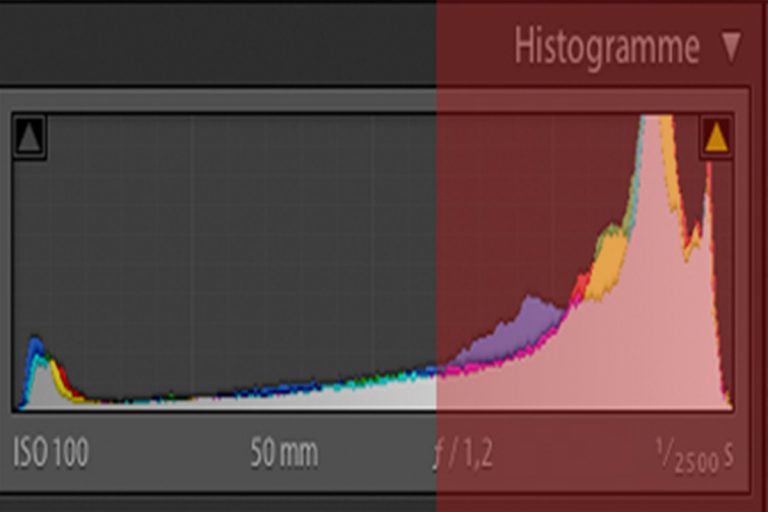Screen dimensions: 768x512
Task: Click the 1/2500 s shutter speed
Action: tap(695, 457)
